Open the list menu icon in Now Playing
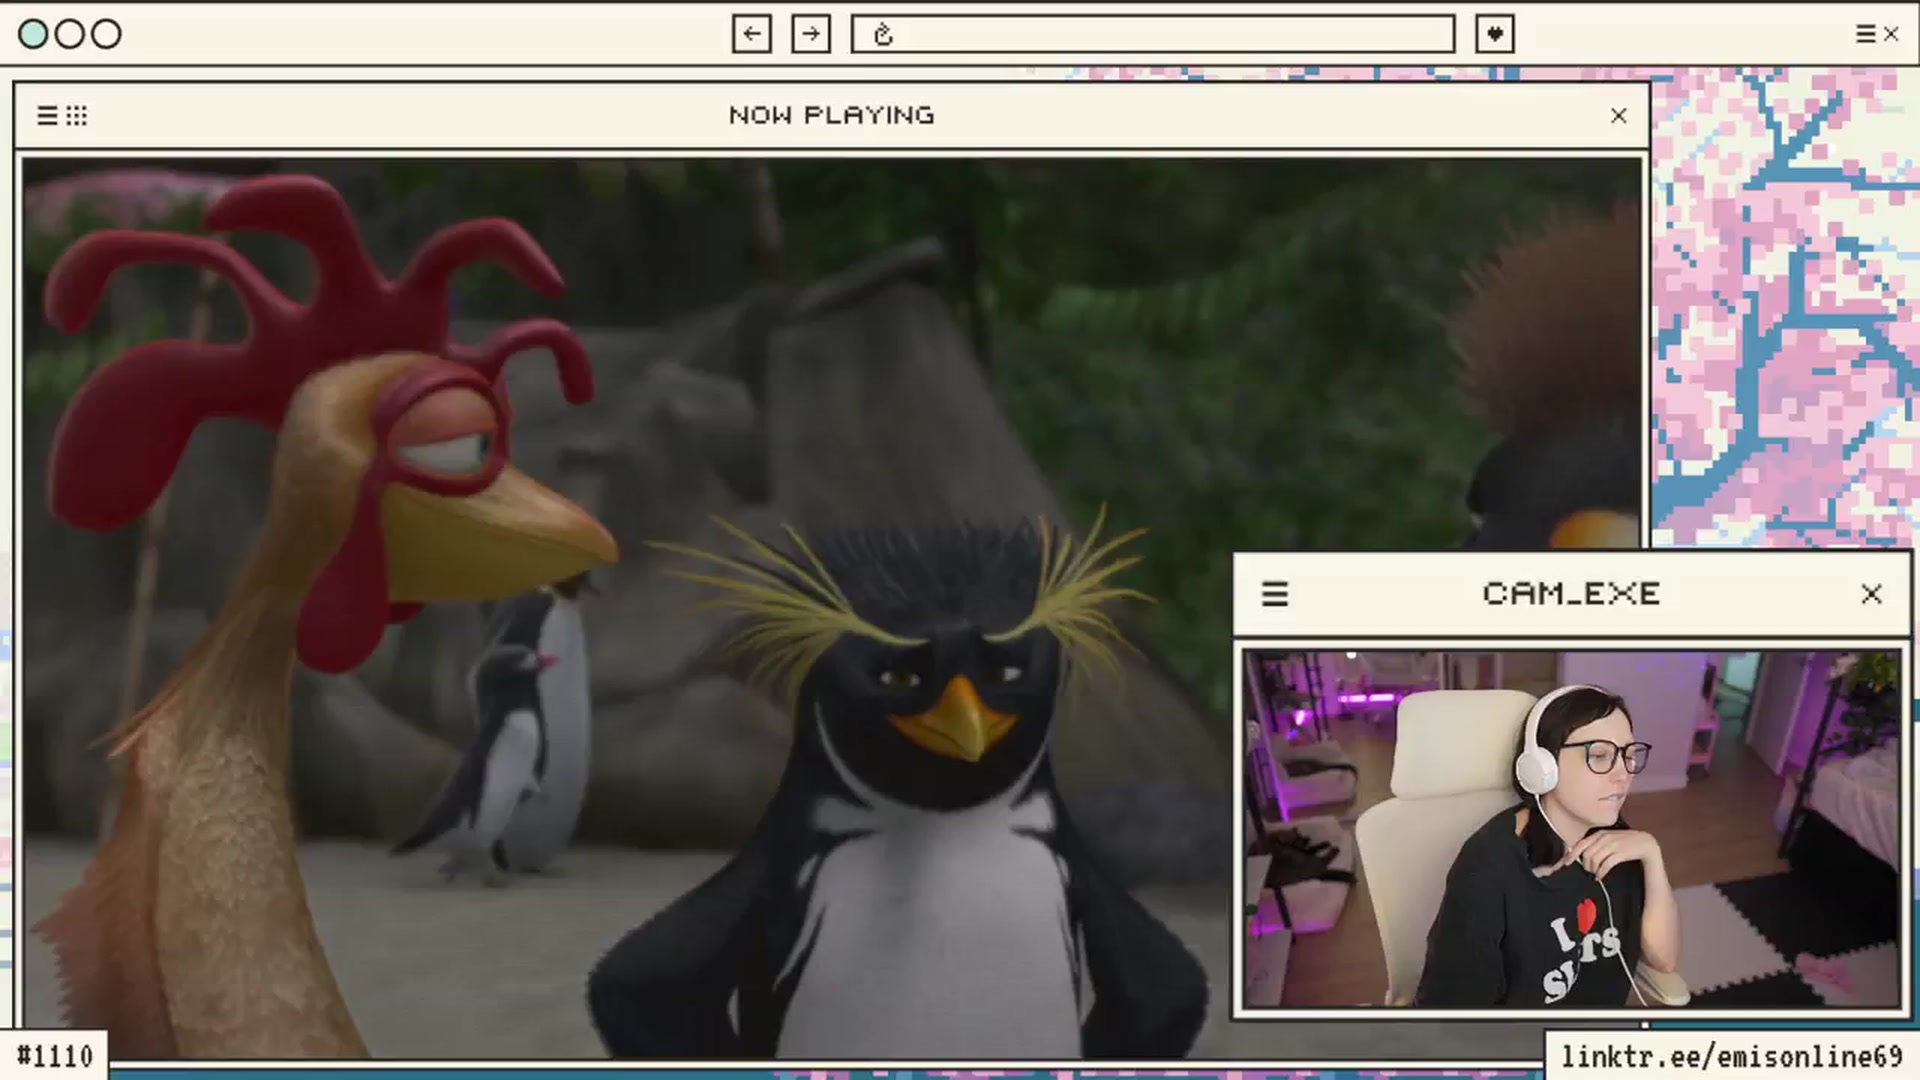This screenshot has width=1920, height=1080. pyautogui.click(x=47, y=116)
